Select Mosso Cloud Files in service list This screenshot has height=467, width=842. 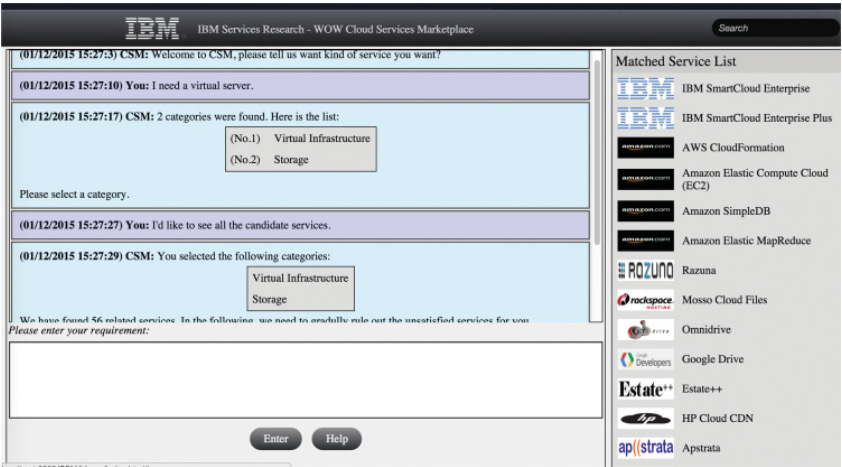[x=724, y=300]
